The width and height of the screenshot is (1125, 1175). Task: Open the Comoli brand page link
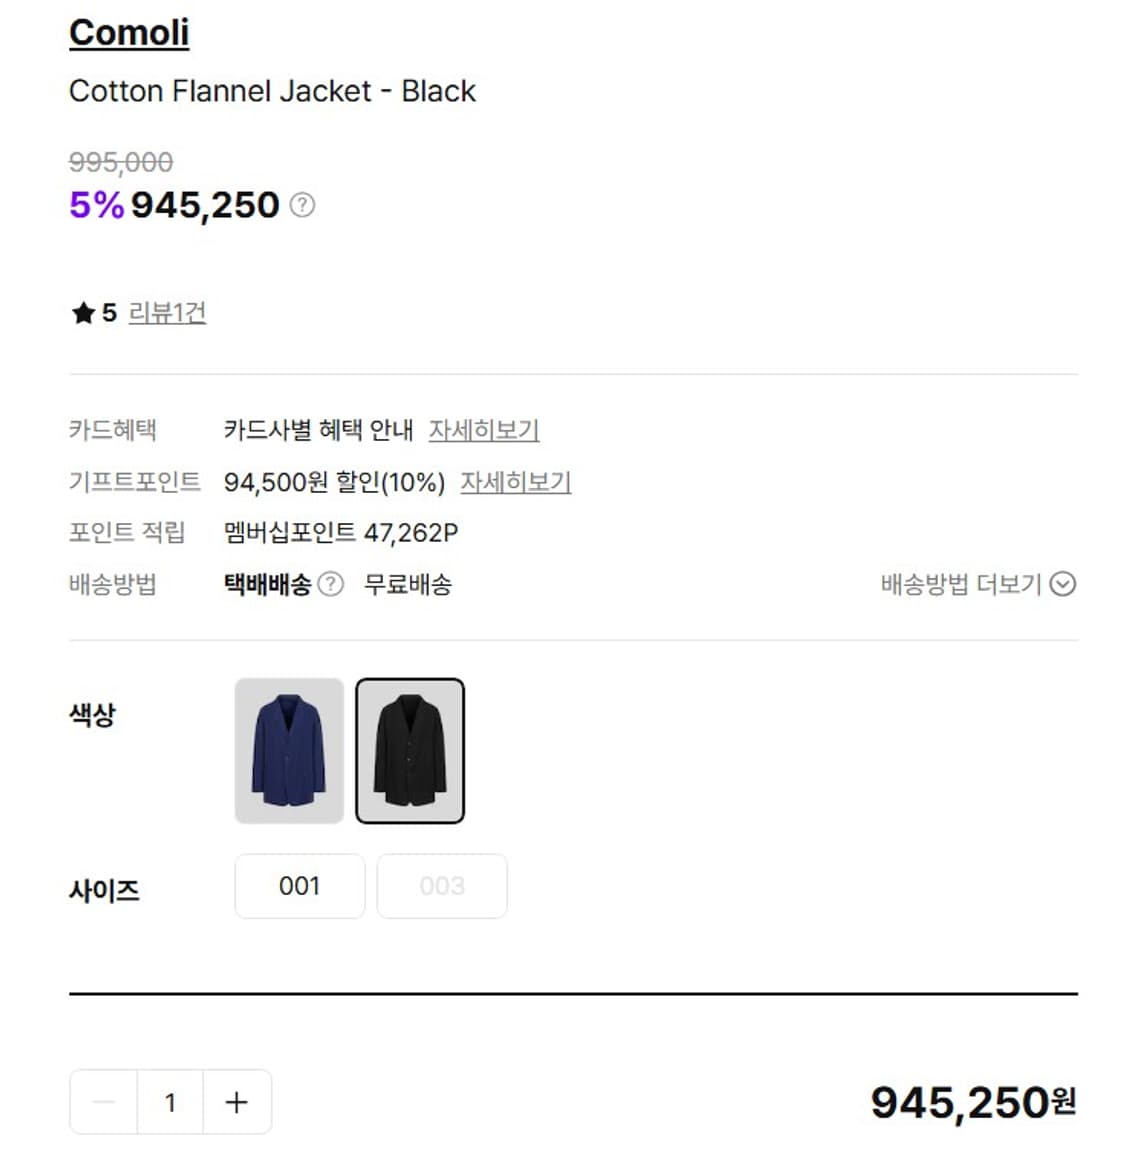(x=129, y=33)
